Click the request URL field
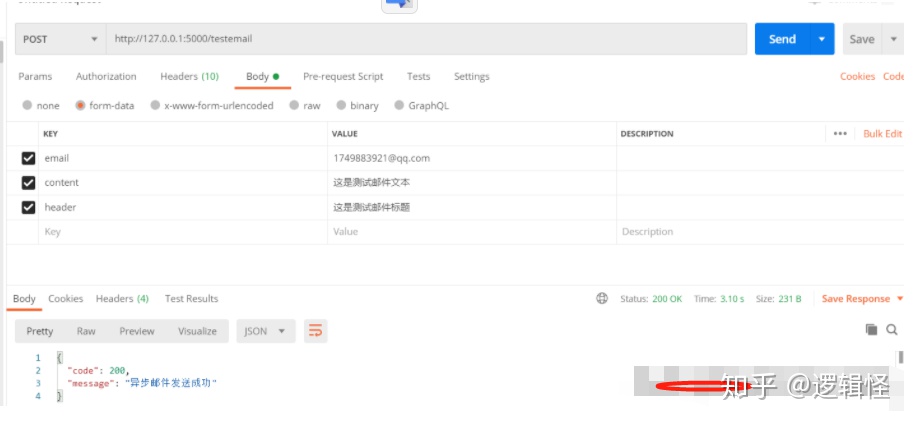The height and width of the screenshot is (424, 913). (426, 39)
